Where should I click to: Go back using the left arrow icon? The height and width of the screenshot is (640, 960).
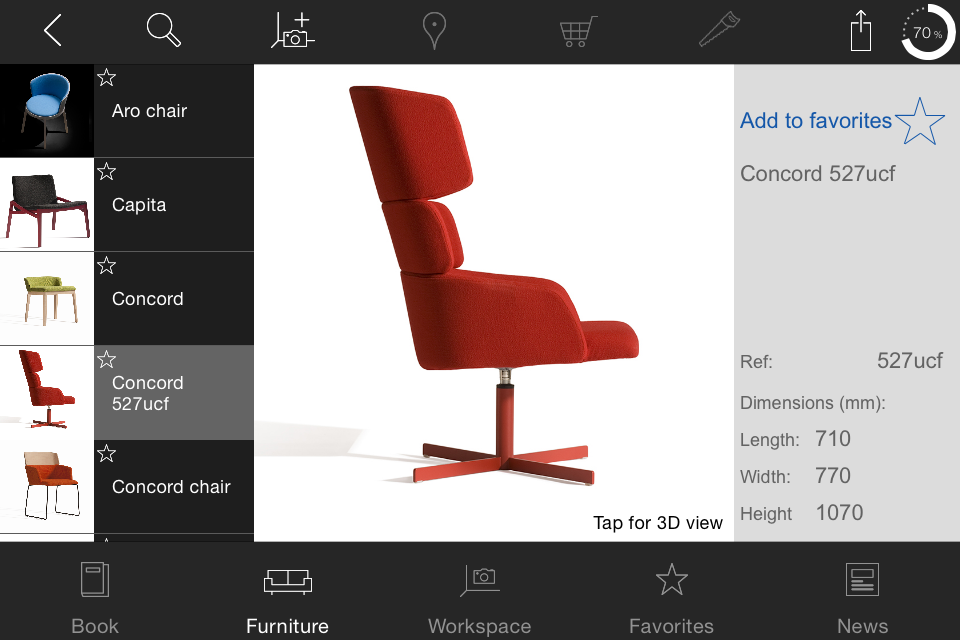[x=53, y=31]
